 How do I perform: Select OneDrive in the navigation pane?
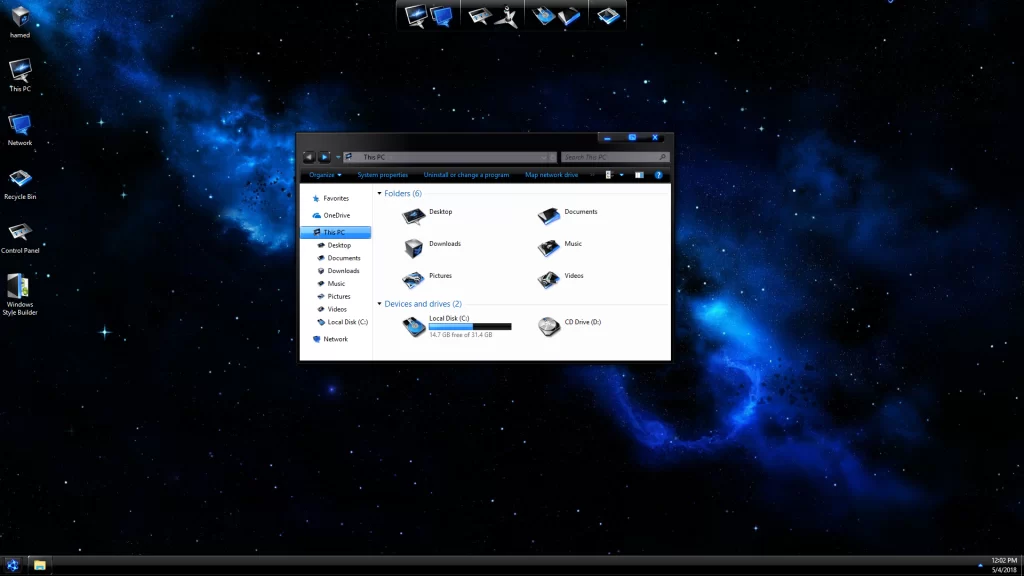pyautogui.click(x=336, y=215)
